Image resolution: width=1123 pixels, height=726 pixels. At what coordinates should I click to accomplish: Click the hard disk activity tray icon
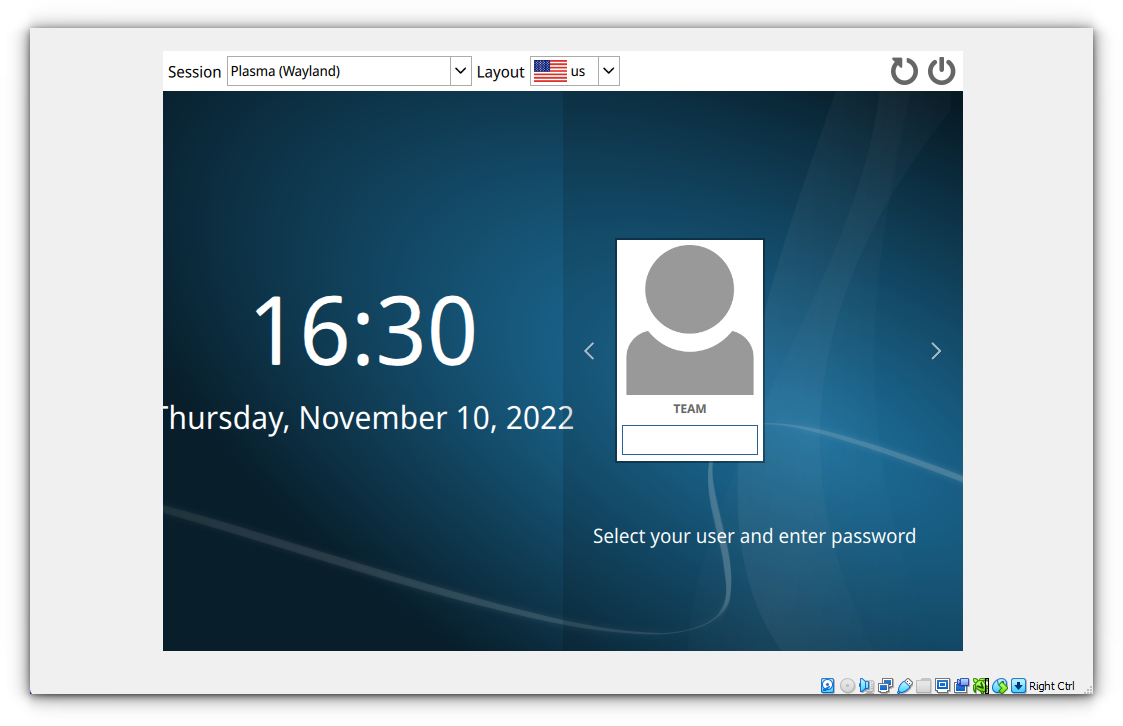828,685
